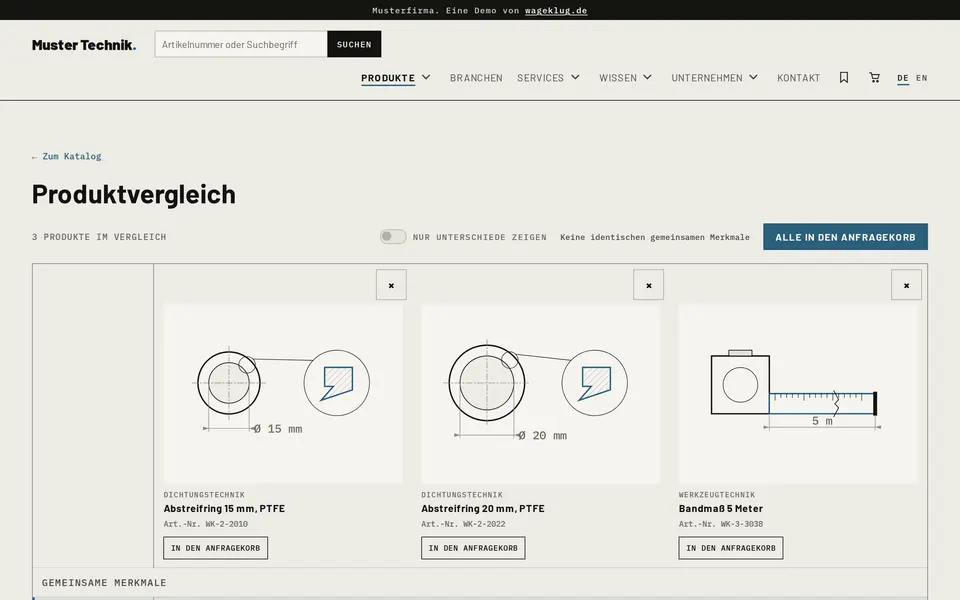The image size is (960, 600).
Task: Open Abstreifring 15 mm, PTFE title
Action: point(224,508)
